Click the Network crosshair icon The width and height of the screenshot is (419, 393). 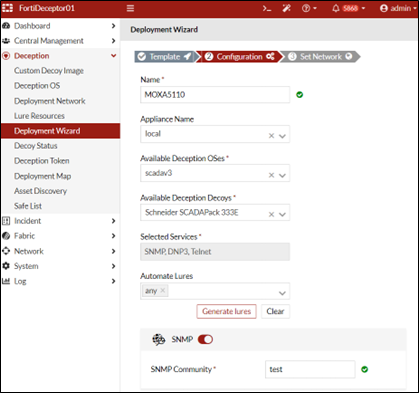click(6, 251)
